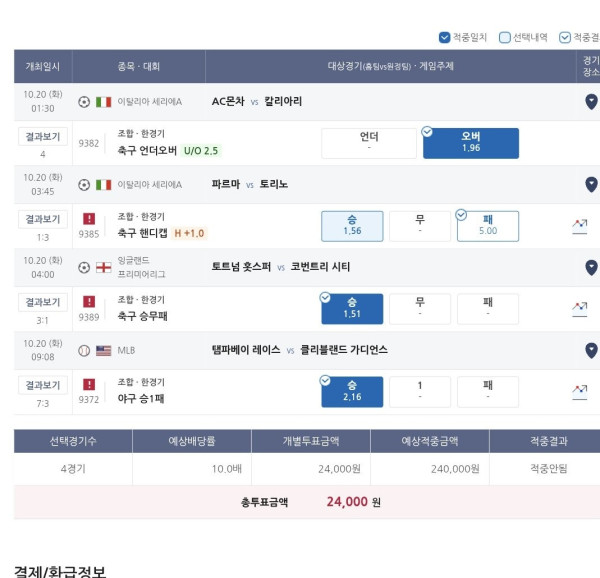Image resolution: width=600 pixels, height=578 pixels.
Task: Click 축구 승무패 game type label
Action: (142, 316)
